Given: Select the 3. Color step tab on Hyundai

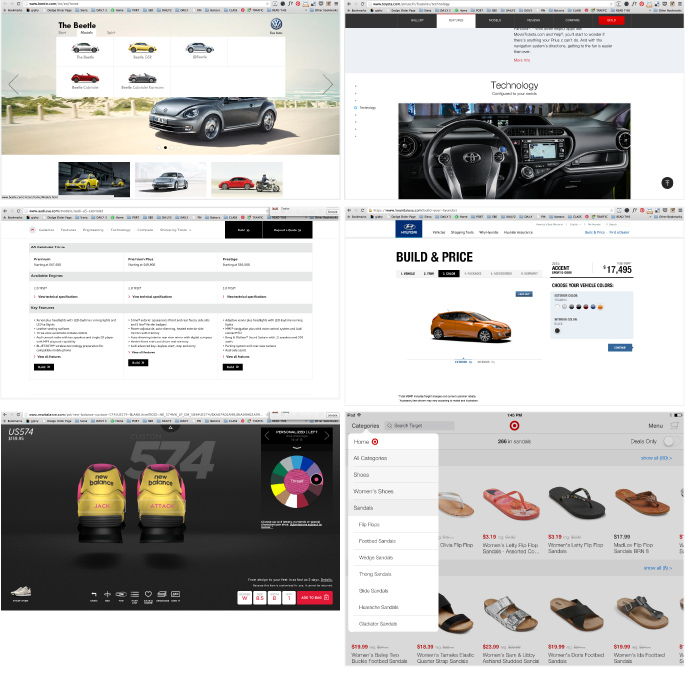Looking at the screenshot, I should point(449,273).
